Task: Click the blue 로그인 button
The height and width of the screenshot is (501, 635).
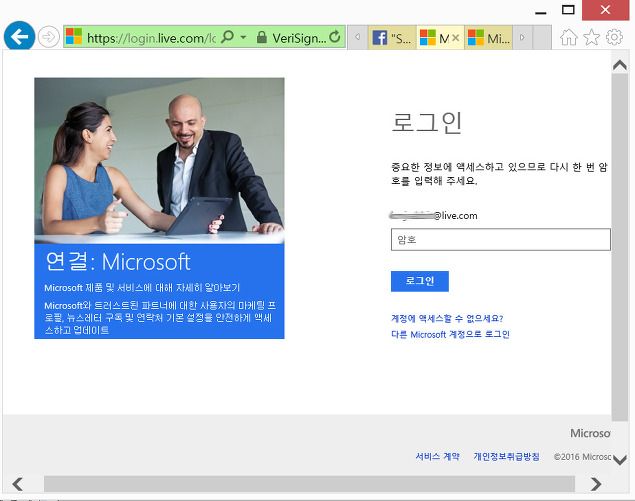Action: [x=420, y=281]
